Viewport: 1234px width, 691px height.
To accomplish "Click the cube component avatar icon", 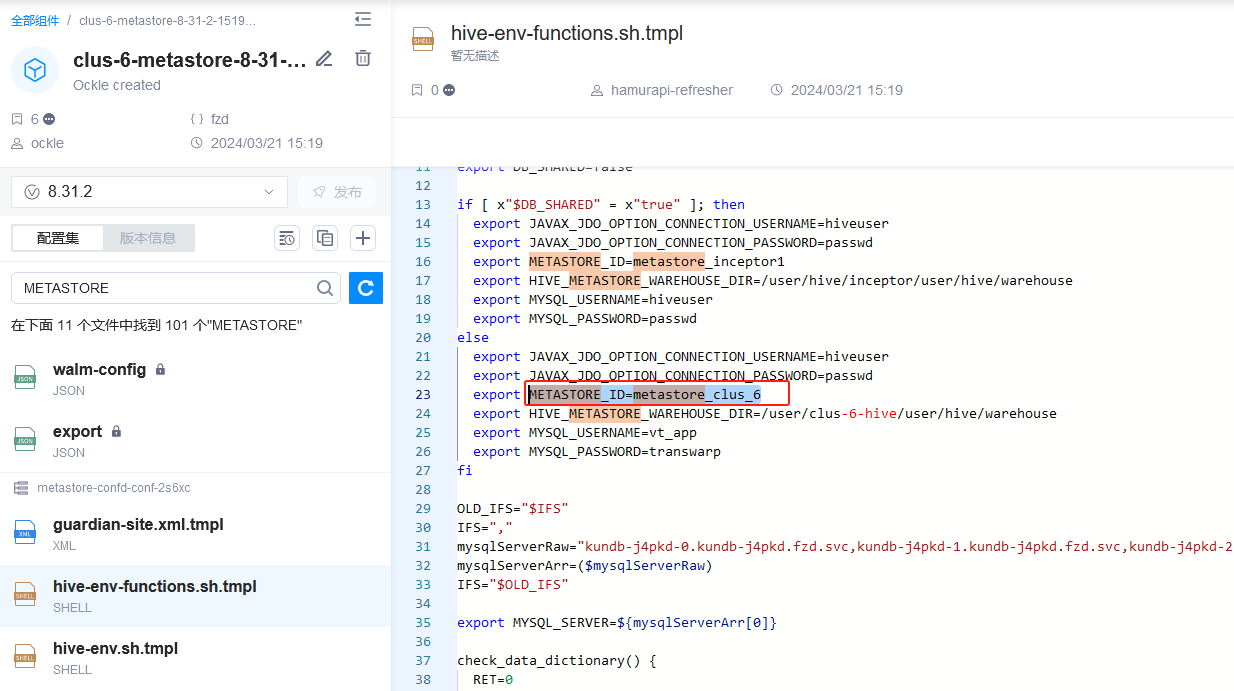I will pos(35,70).
